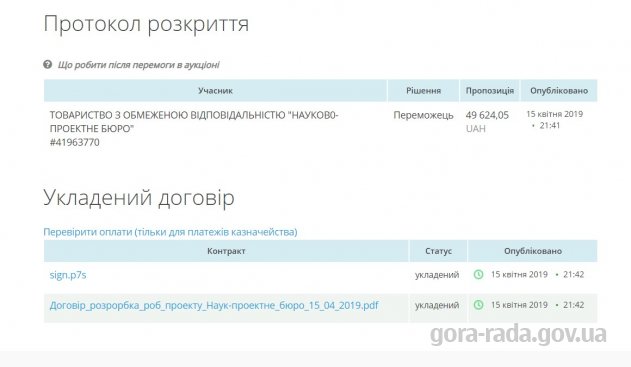Select the 'Статус' column header
The height and width of the screenshot is (367, 631).
(x=438, y=251)
